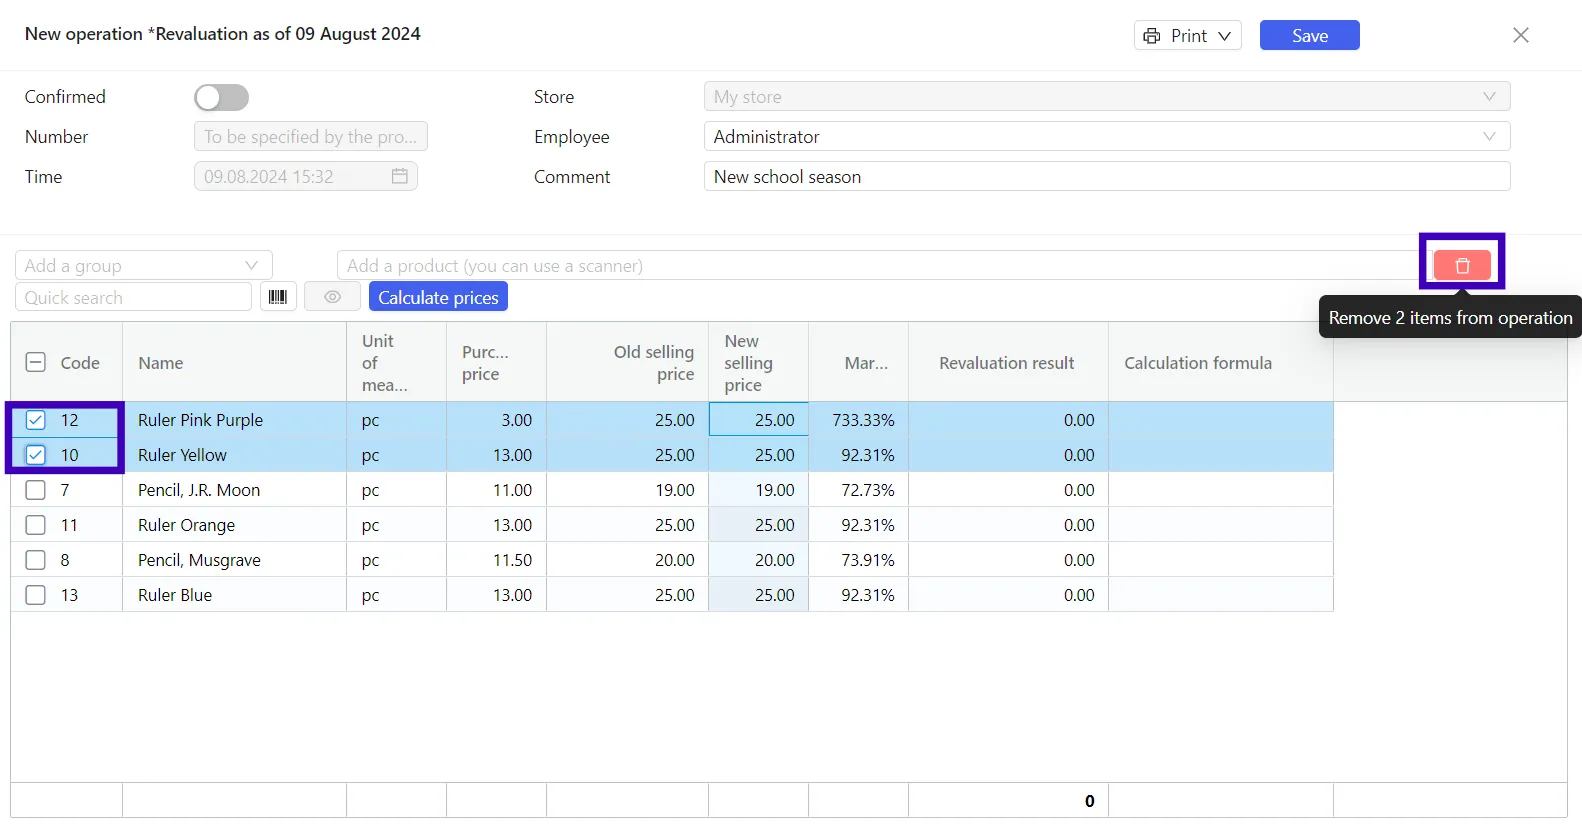The width and height of the screenshot is (1582, 827).
Task: Open the Employee dropdown
Action: point(1107,136)
